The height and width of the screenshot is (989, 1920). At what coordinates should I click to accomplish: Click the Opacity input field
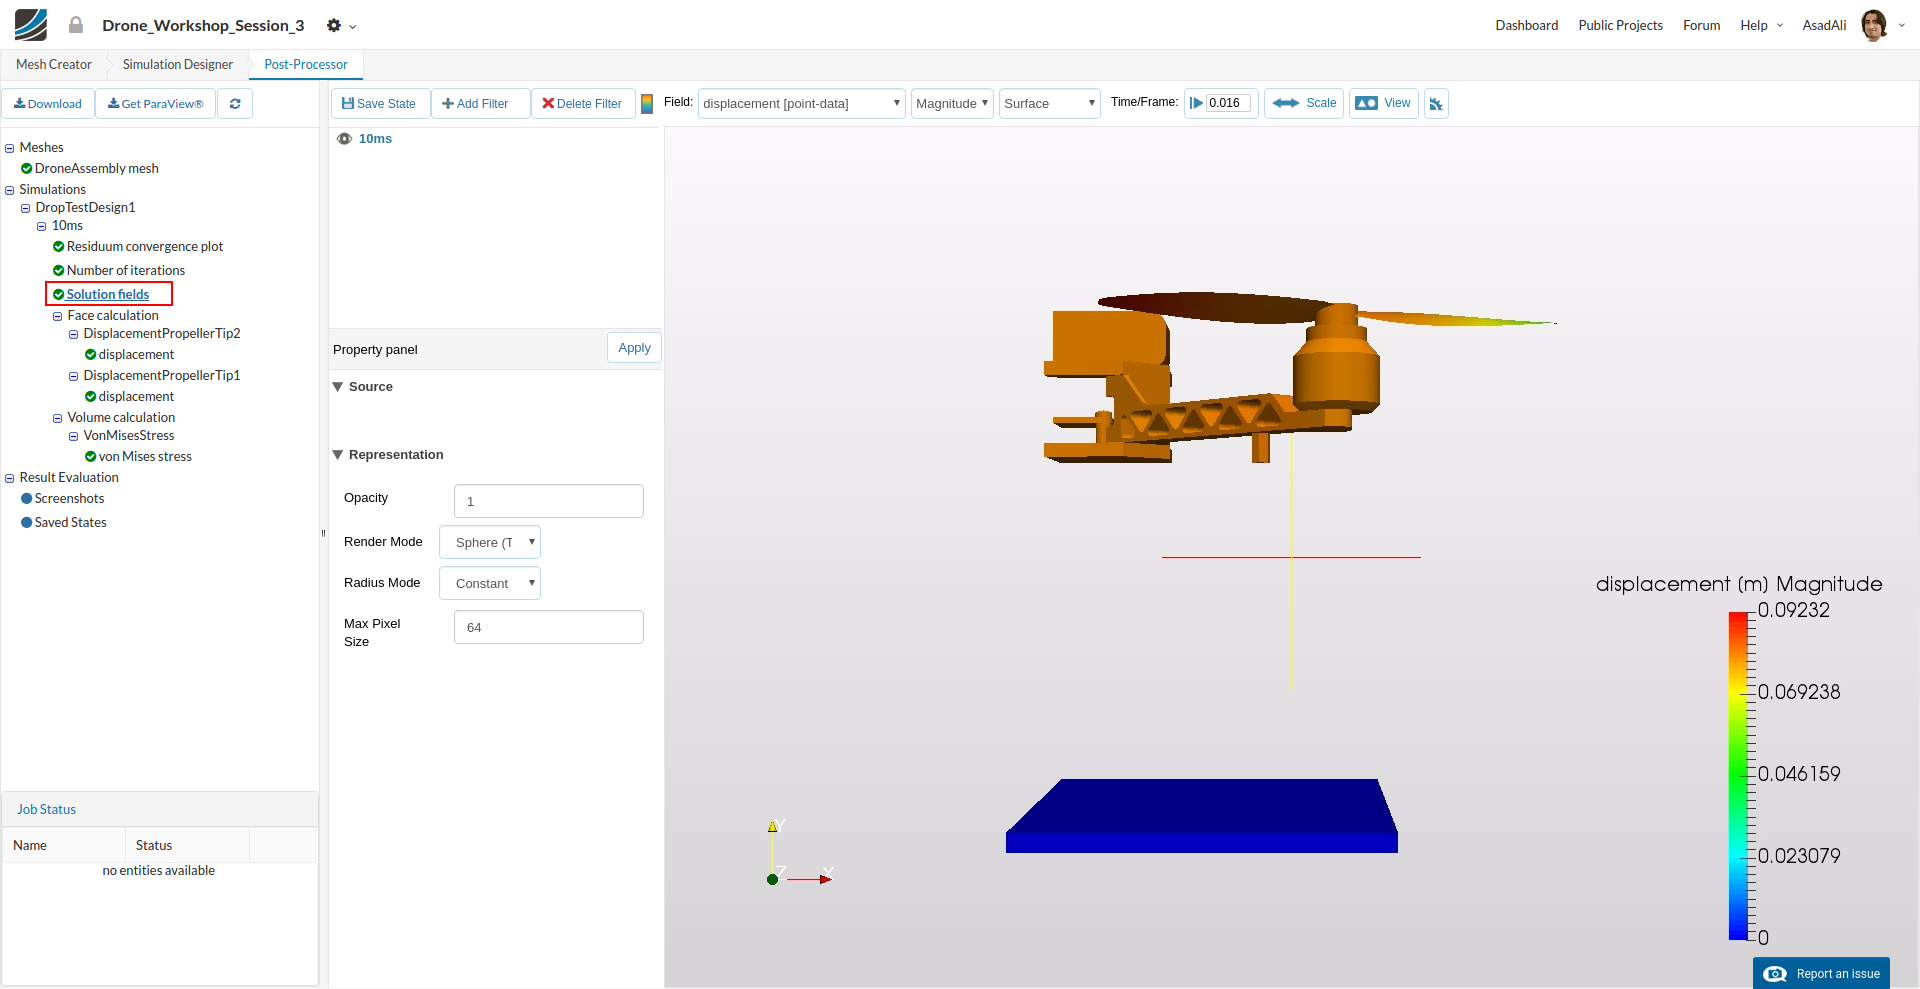pyautogui.click(x=548, y=502)
